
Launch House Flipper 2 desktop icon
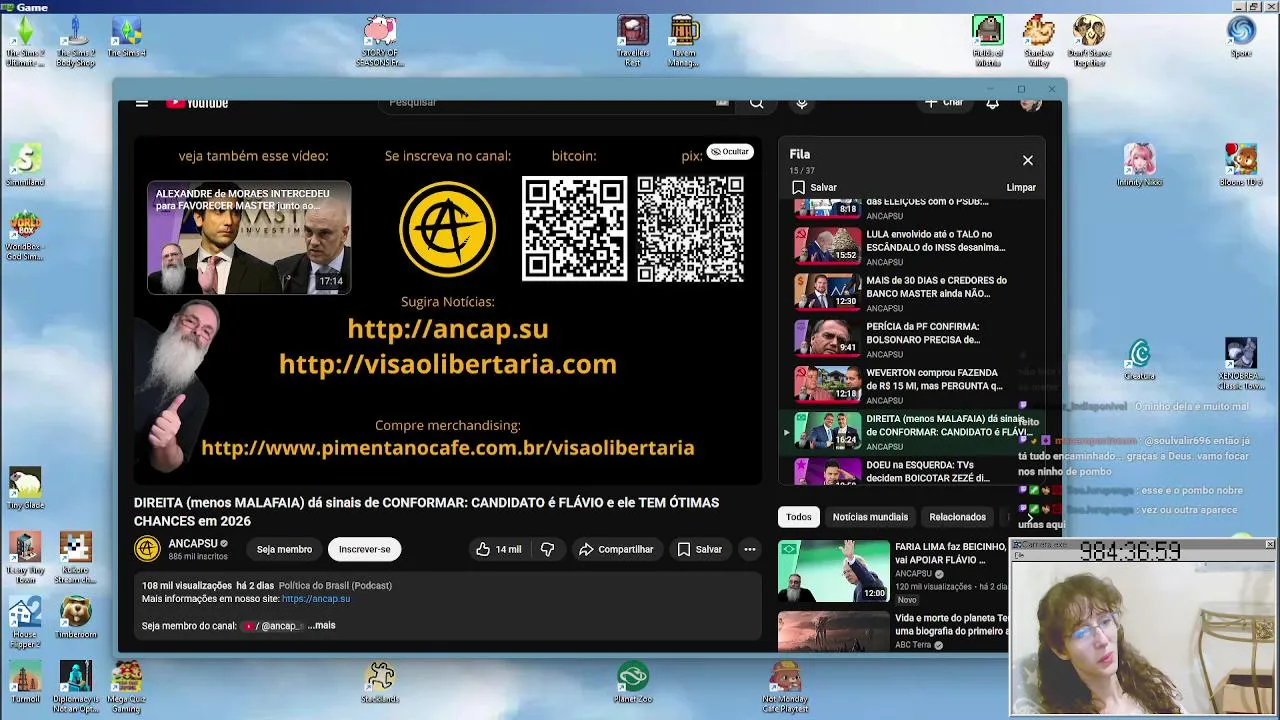25,623
